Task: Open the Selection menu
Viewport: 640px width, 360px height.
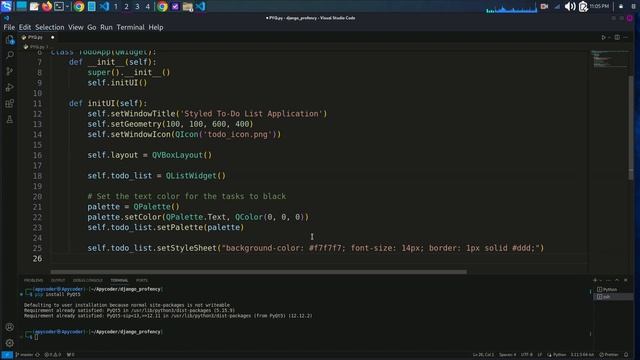Action: 49,27
